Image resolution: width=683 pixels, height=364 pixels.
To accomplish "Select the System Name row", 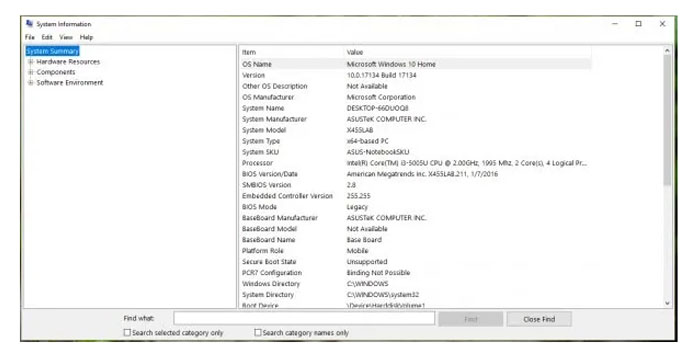I will tap(416, 108).
